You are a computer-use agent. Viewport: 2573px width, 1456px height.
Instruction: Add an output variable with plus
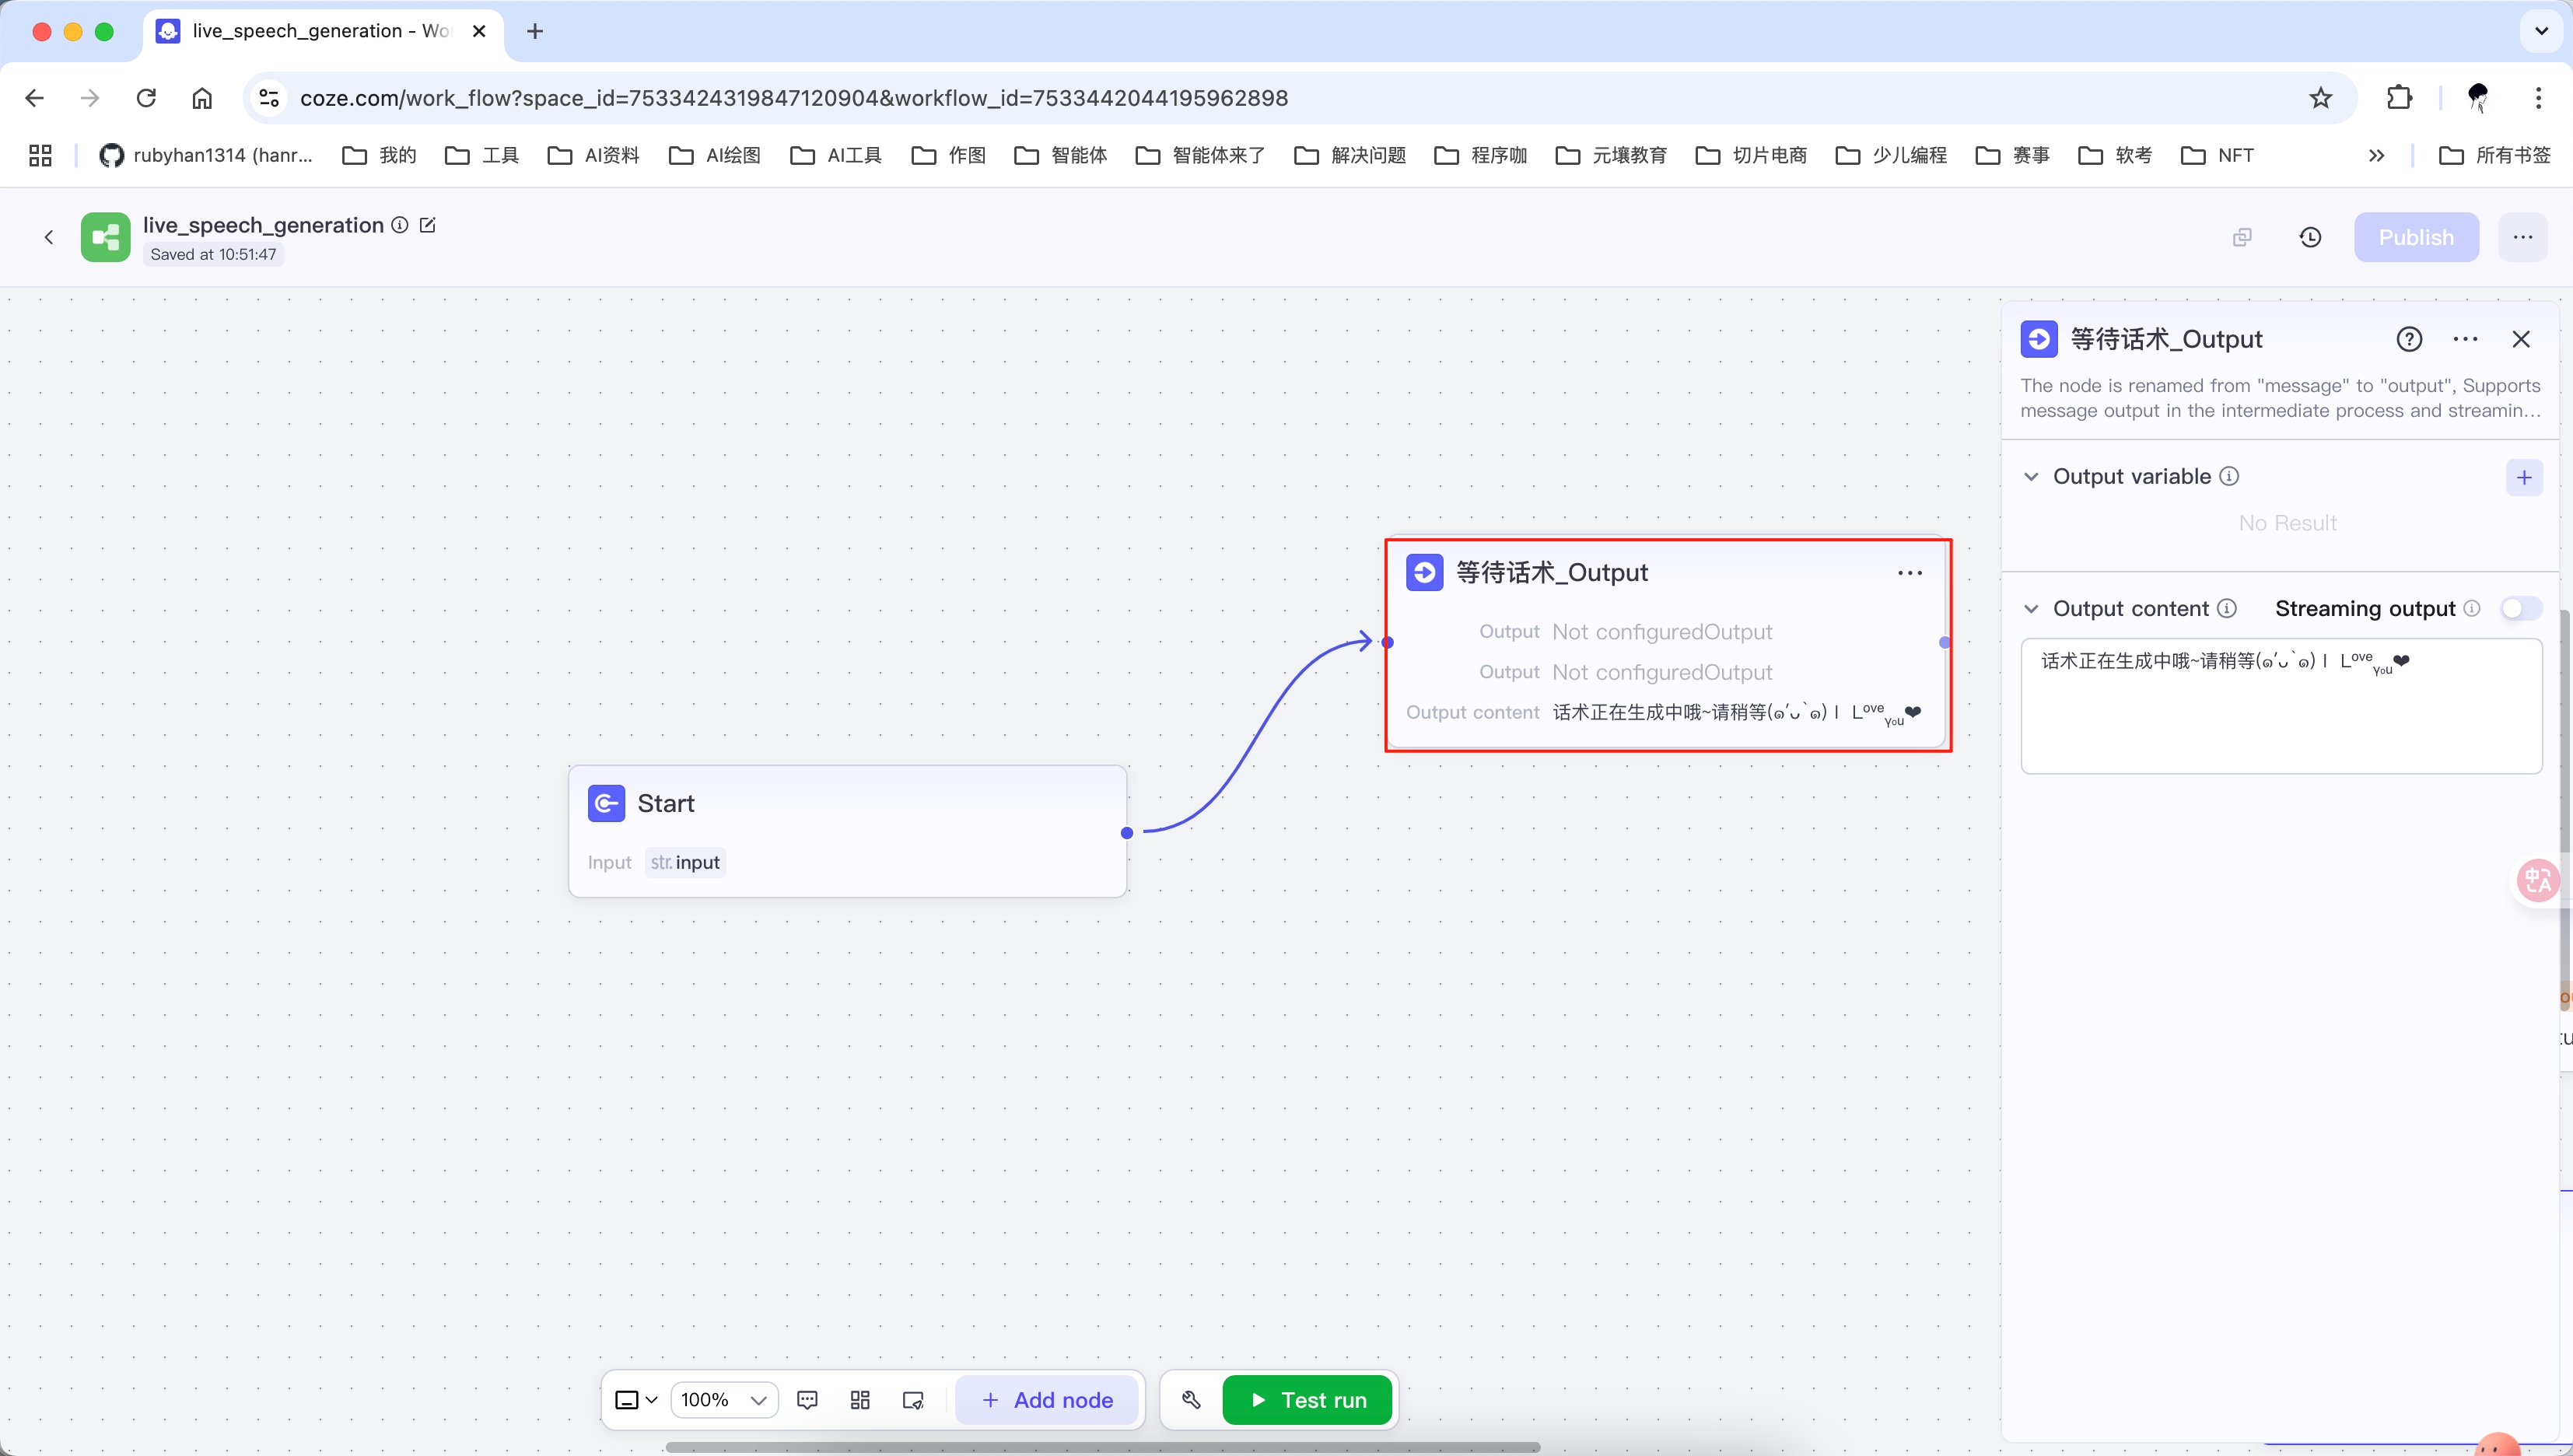coord(2524,477)
